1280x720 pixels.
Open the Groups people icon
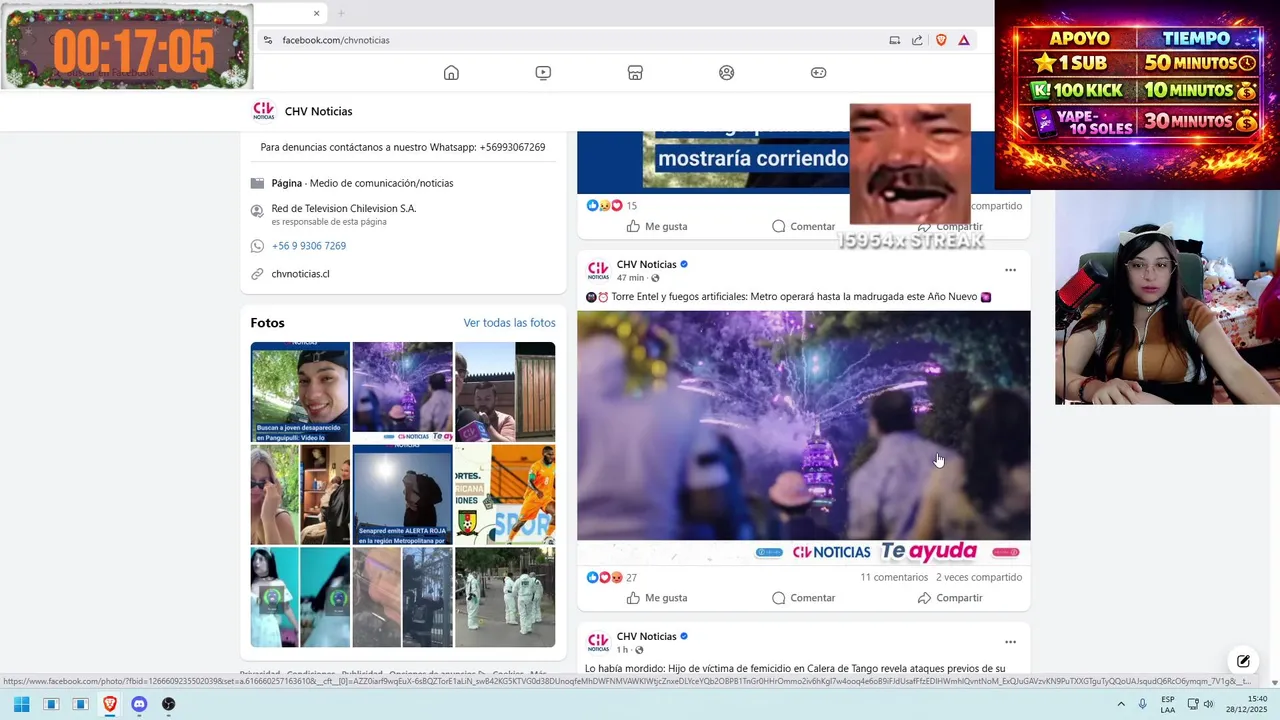click(x=727, y=72)
